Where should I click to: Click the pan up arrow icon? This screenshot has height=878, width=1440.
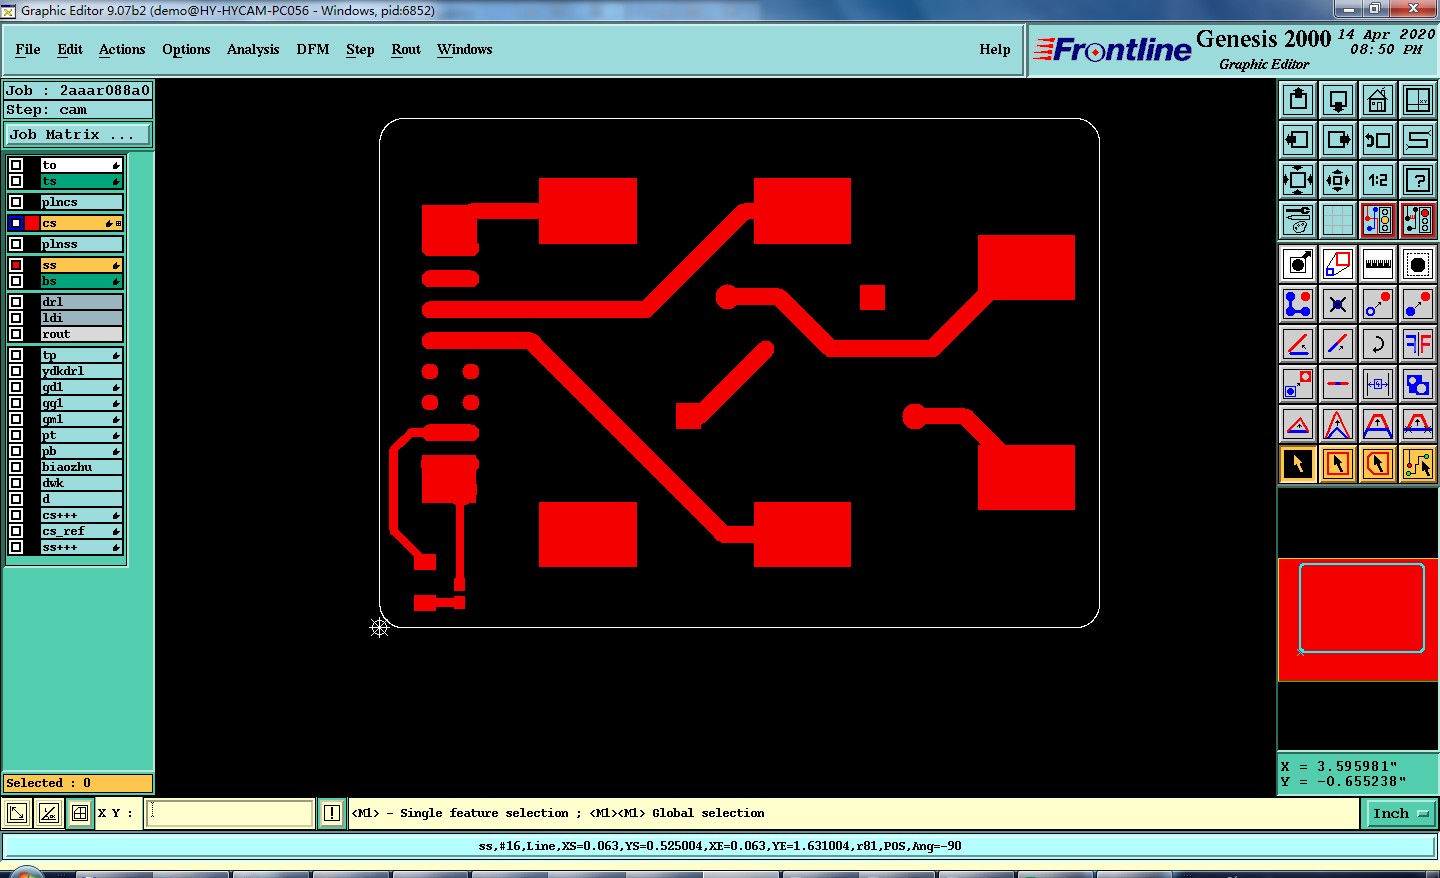click(1298, 100)
